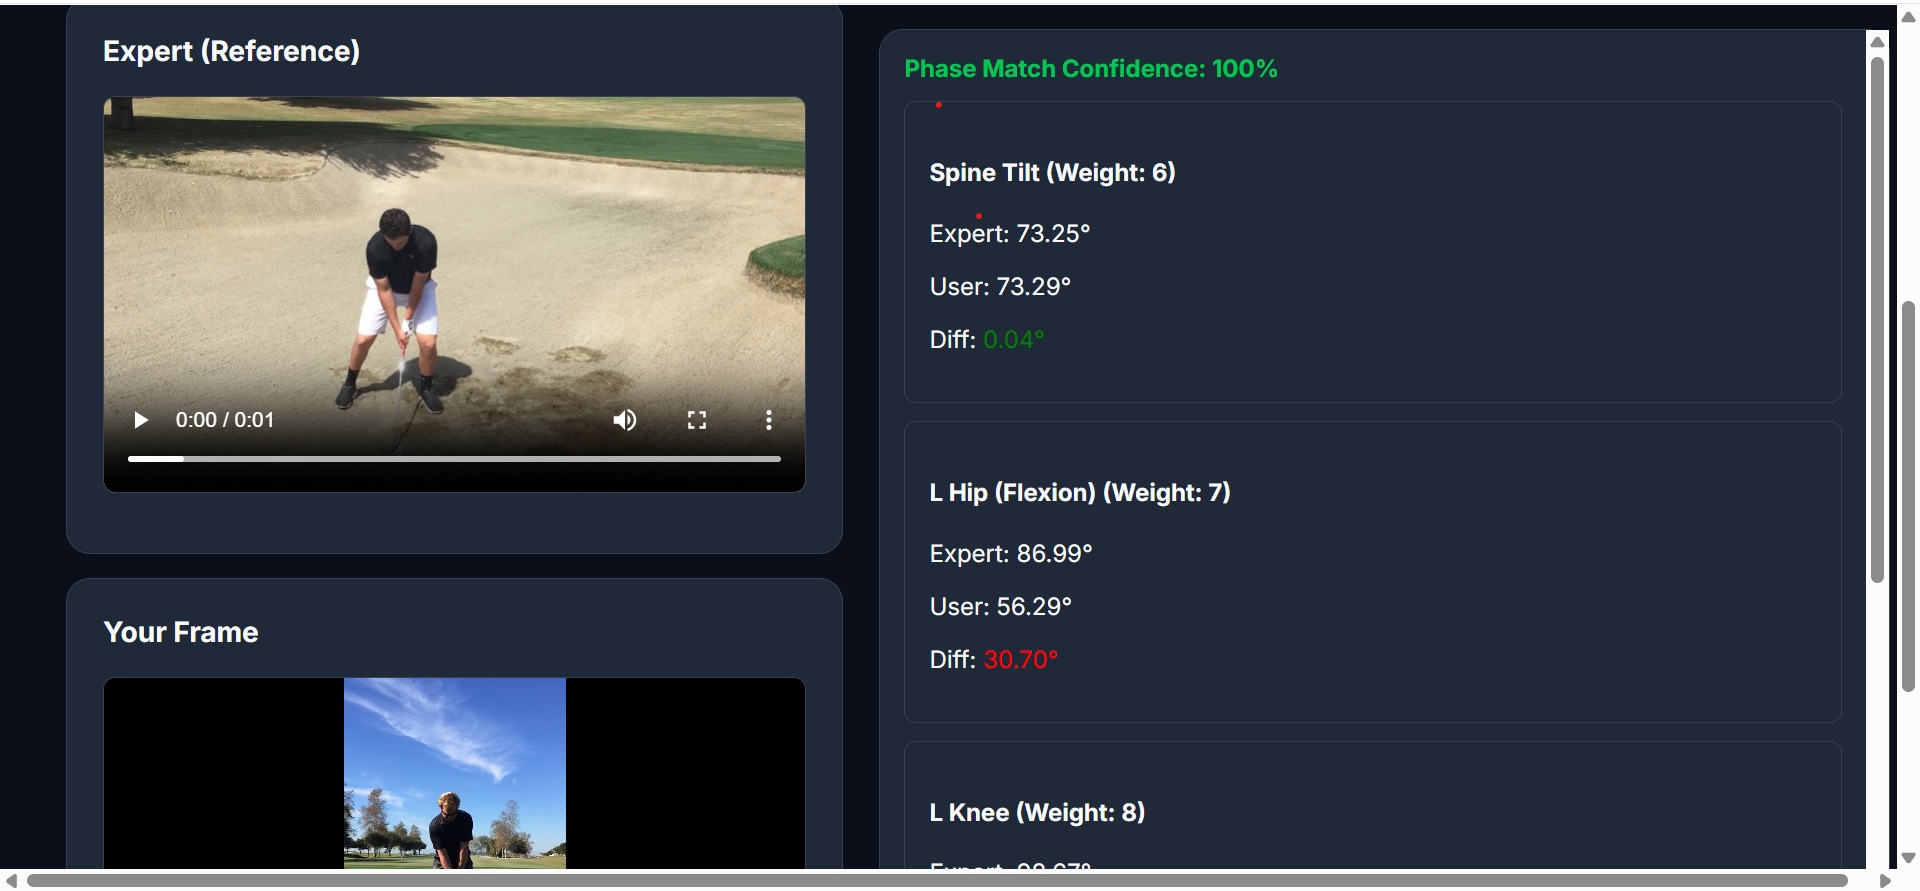Select the Spine Tilt metric card
Viewport: 1920px width, 891px height.
click(1372, 252)
